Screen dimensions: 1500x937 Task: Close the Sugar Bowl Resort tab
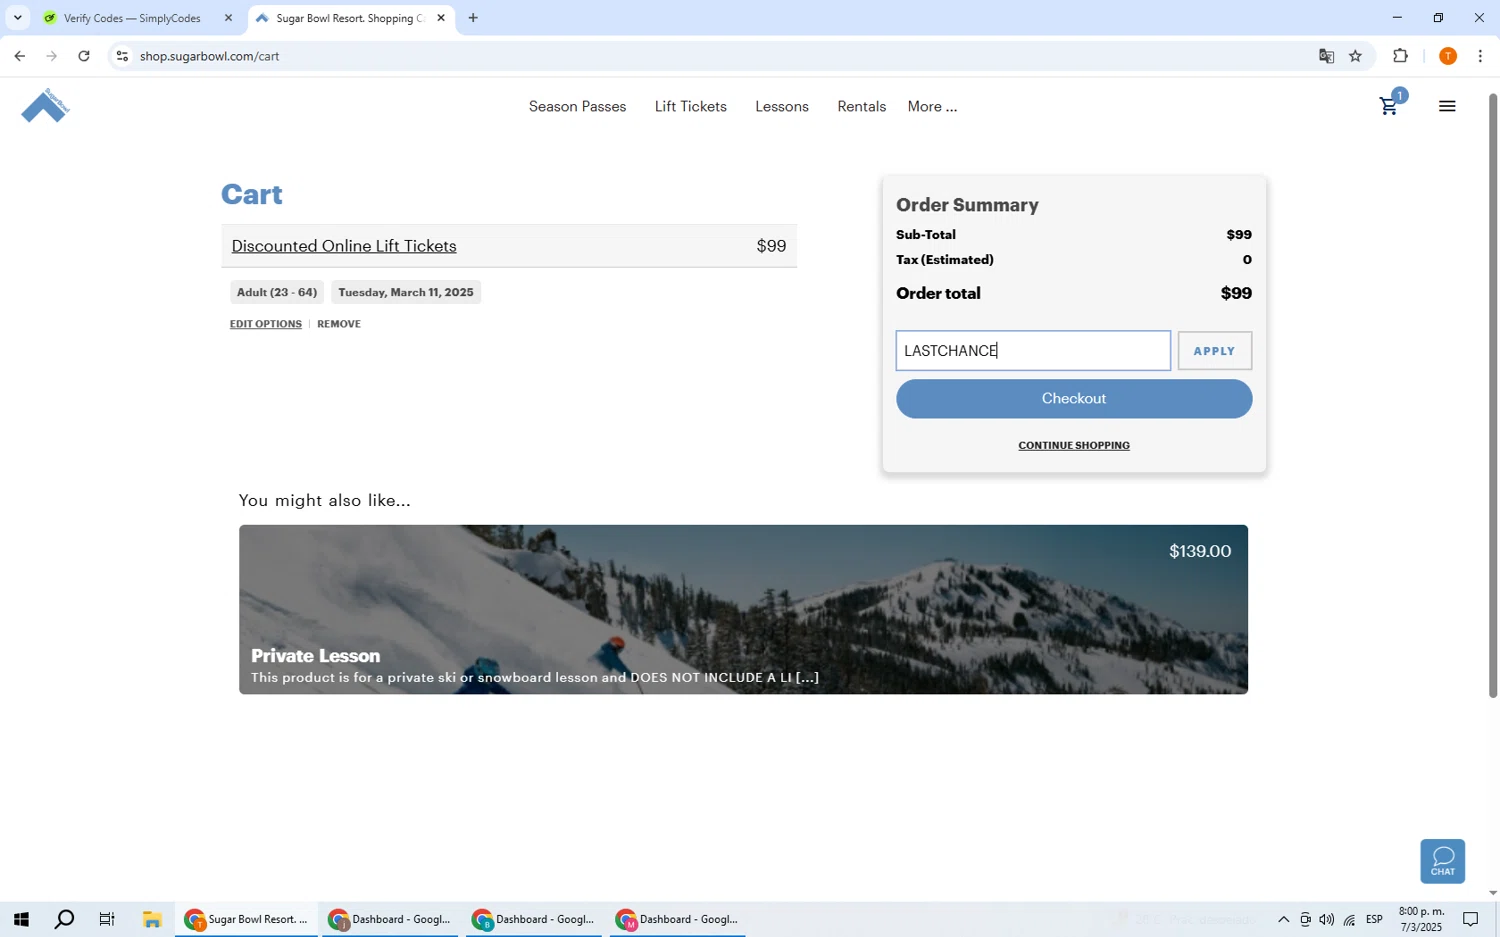(441, 18)
